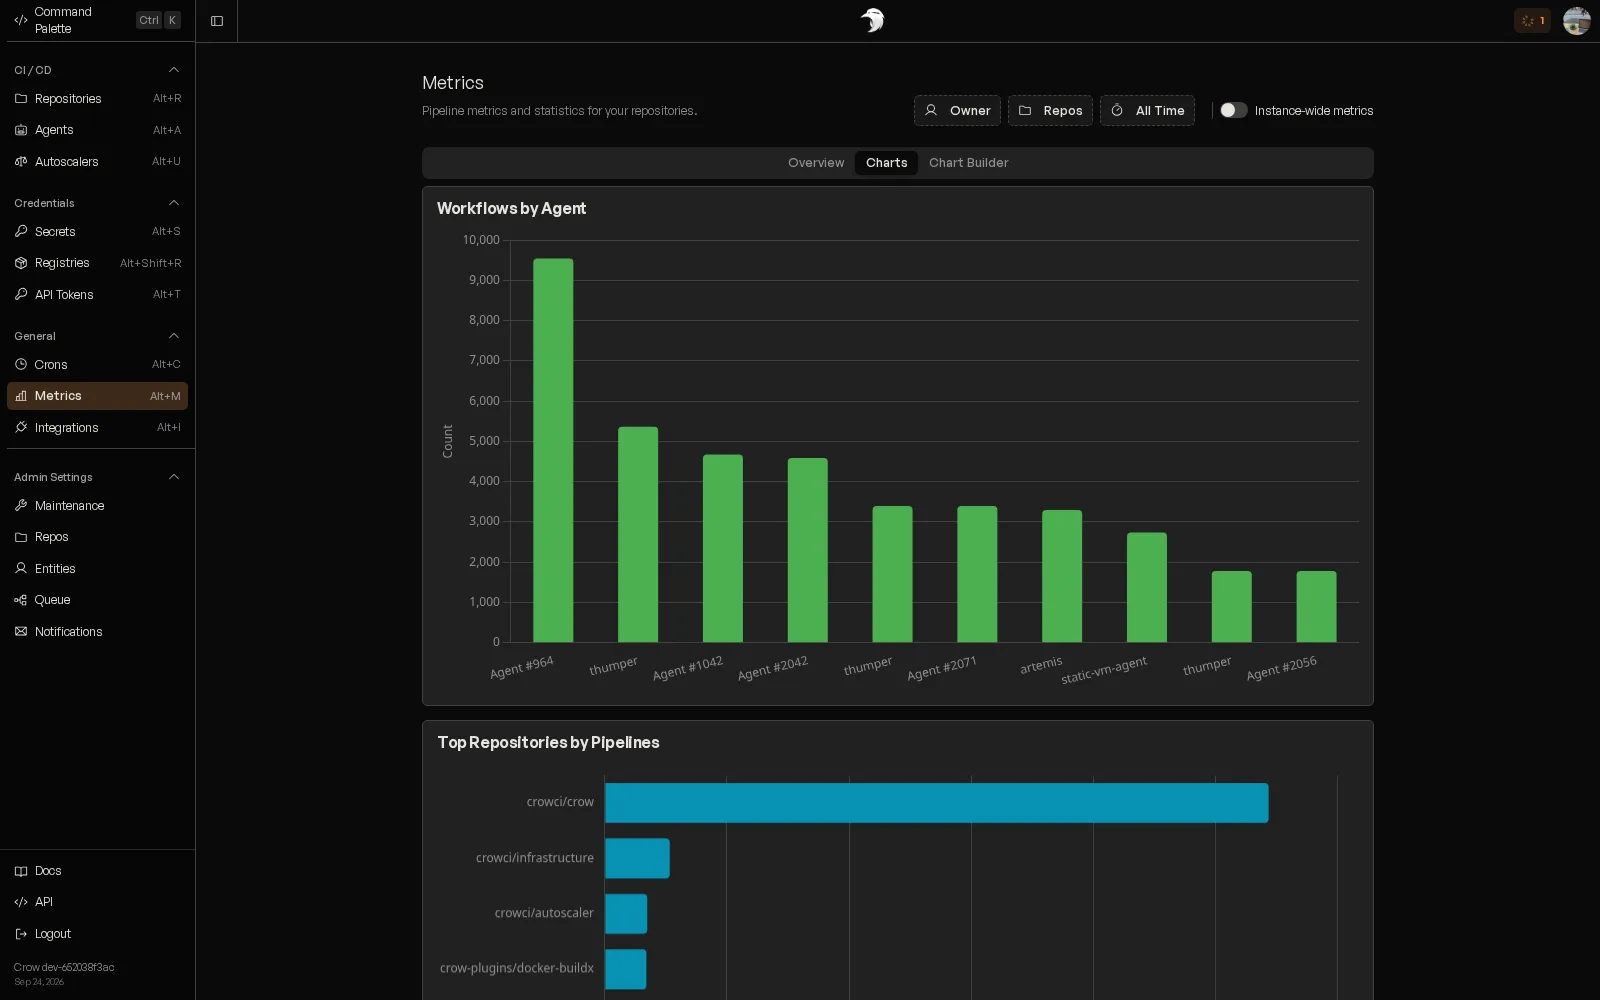Click the Agent #1042 green bar
Image resolution: width=1600 pixels, height=1000 pixels.
tap(723, 548)
